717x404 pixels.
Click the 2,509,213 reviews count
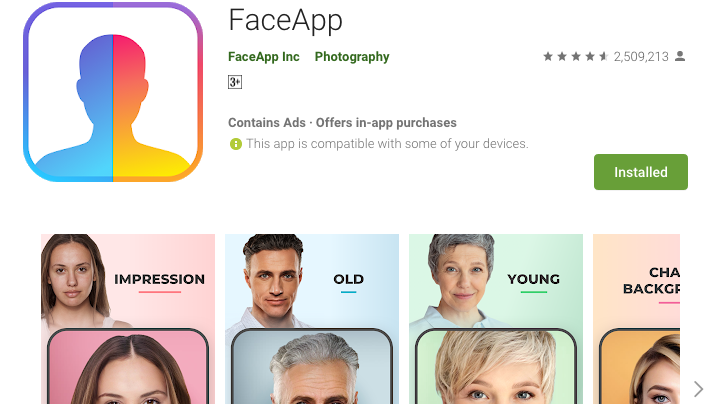pos(641,57)
